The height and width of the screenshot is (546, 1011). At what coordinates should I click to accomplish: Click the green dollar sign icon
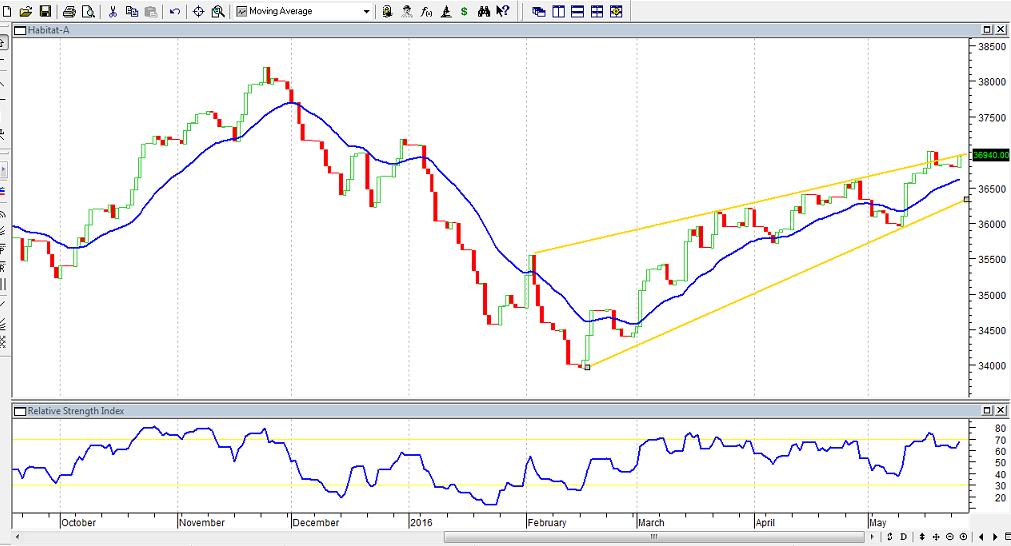coord(464,12)
